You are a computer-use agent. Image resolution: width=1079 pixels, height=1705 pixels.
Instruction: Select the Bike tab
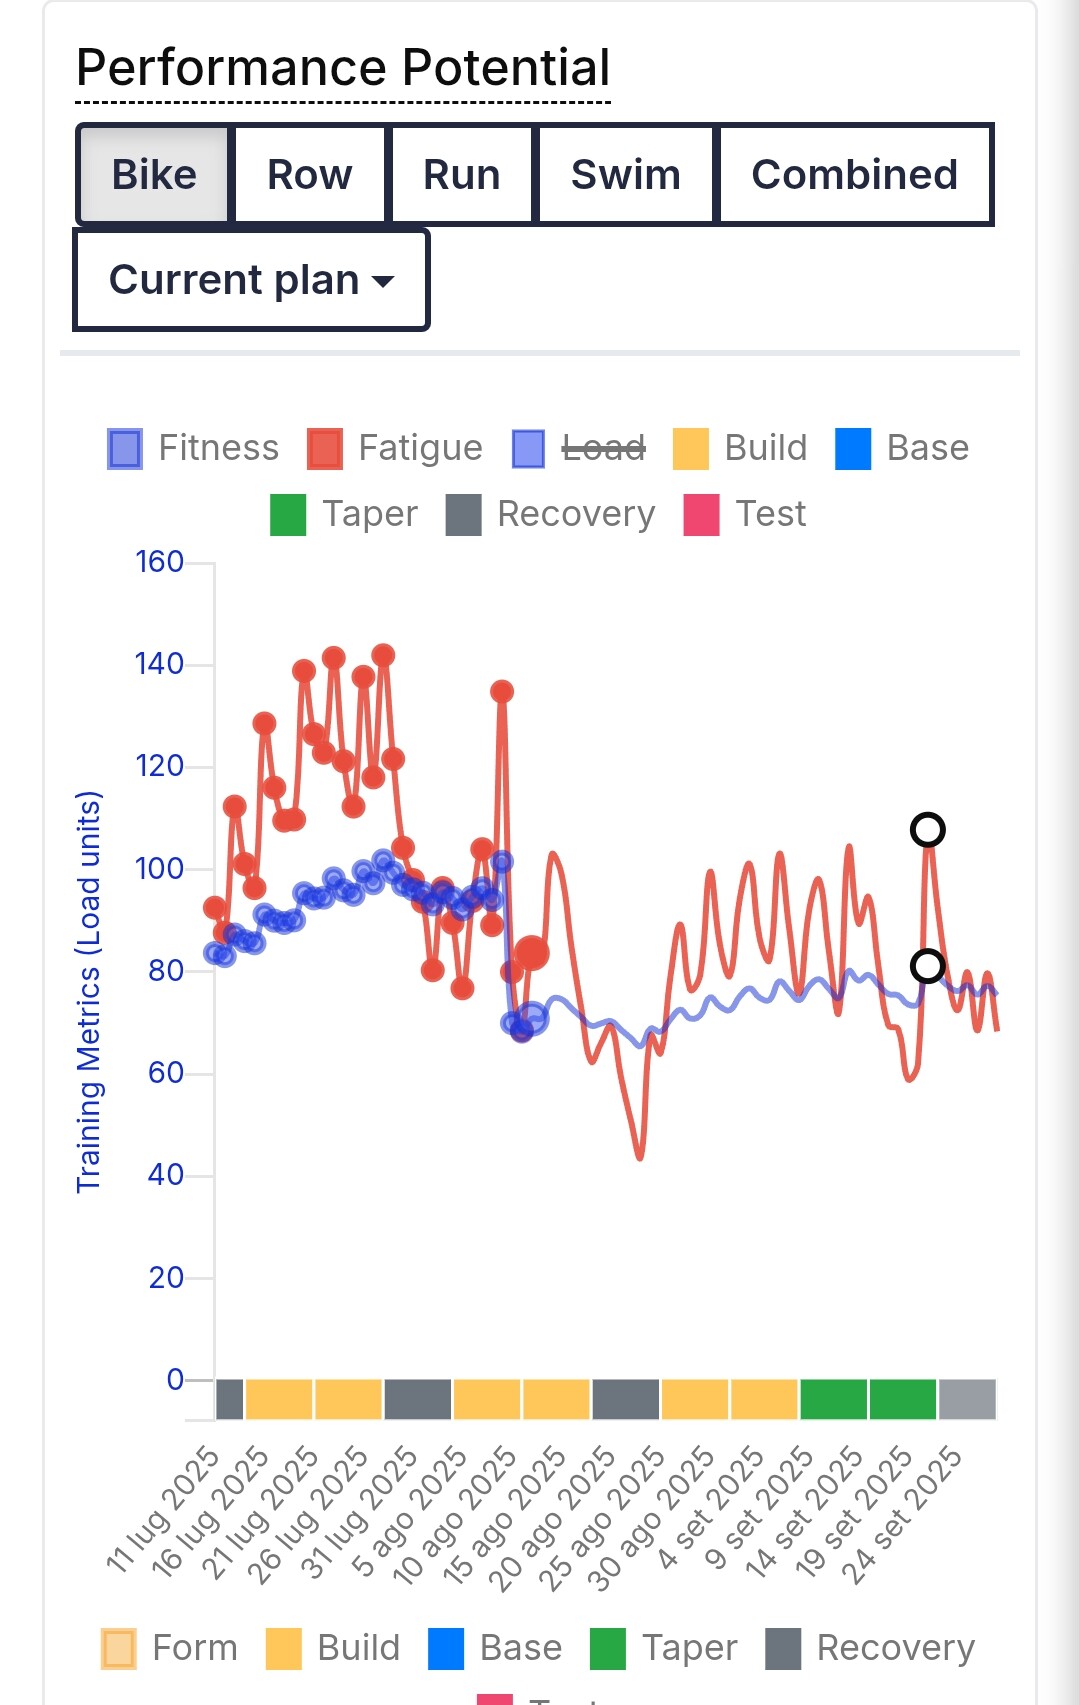coord(154,175)
